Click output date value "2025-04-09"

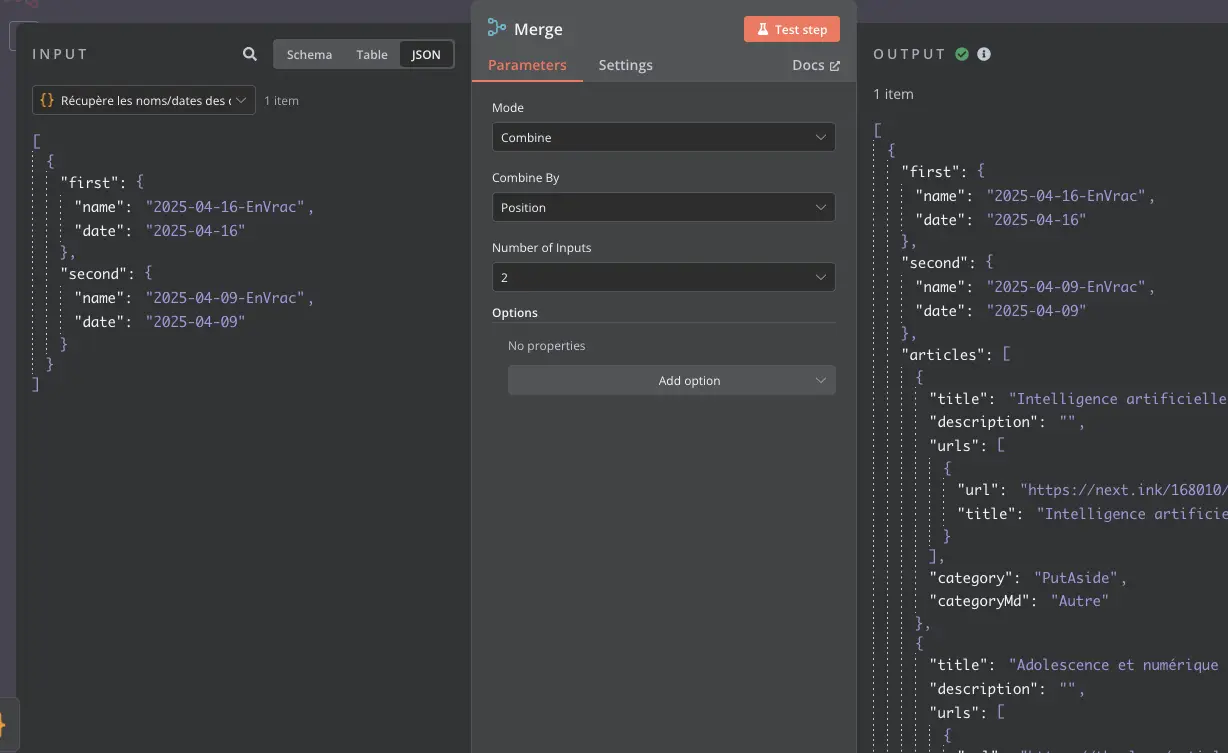click(1036, 310)
